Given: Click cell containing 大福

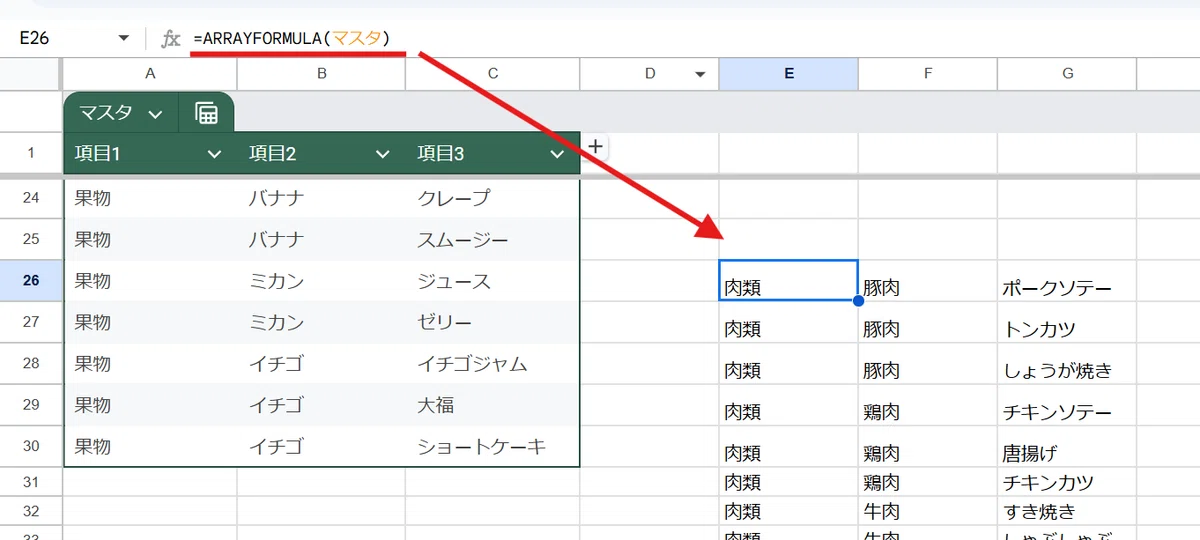Looking at the screenshot, I should 492,405.
